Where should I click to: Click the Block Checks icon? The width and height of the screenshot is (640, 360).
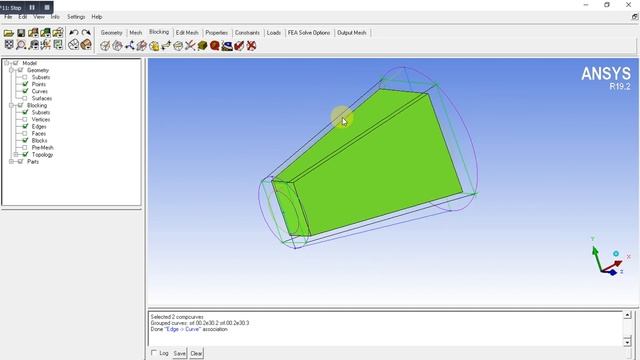[239, 46]
